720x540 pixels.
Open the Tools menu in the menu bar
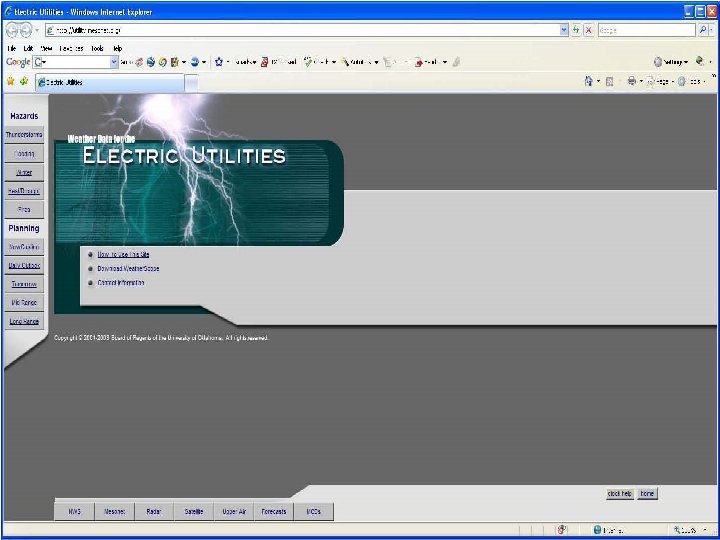[x=97, y=48]
